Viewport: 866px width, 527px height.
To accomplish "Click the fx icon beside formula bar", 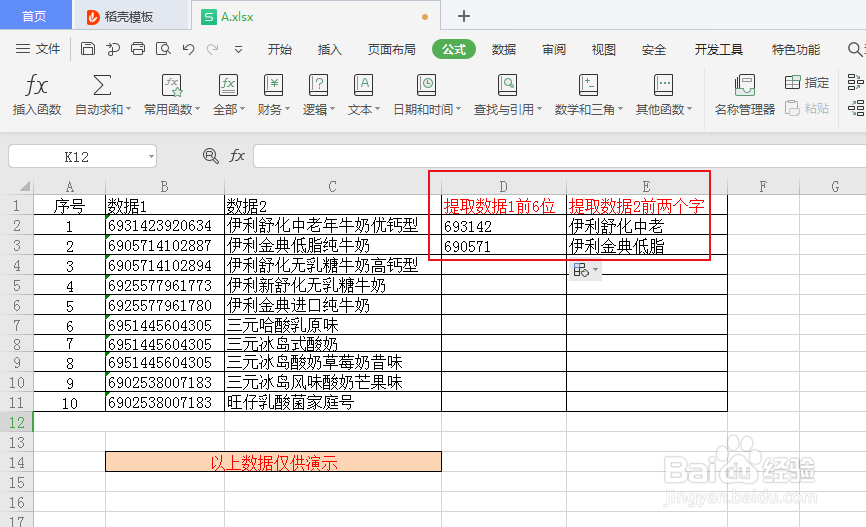I will click(x=237, y=156).
